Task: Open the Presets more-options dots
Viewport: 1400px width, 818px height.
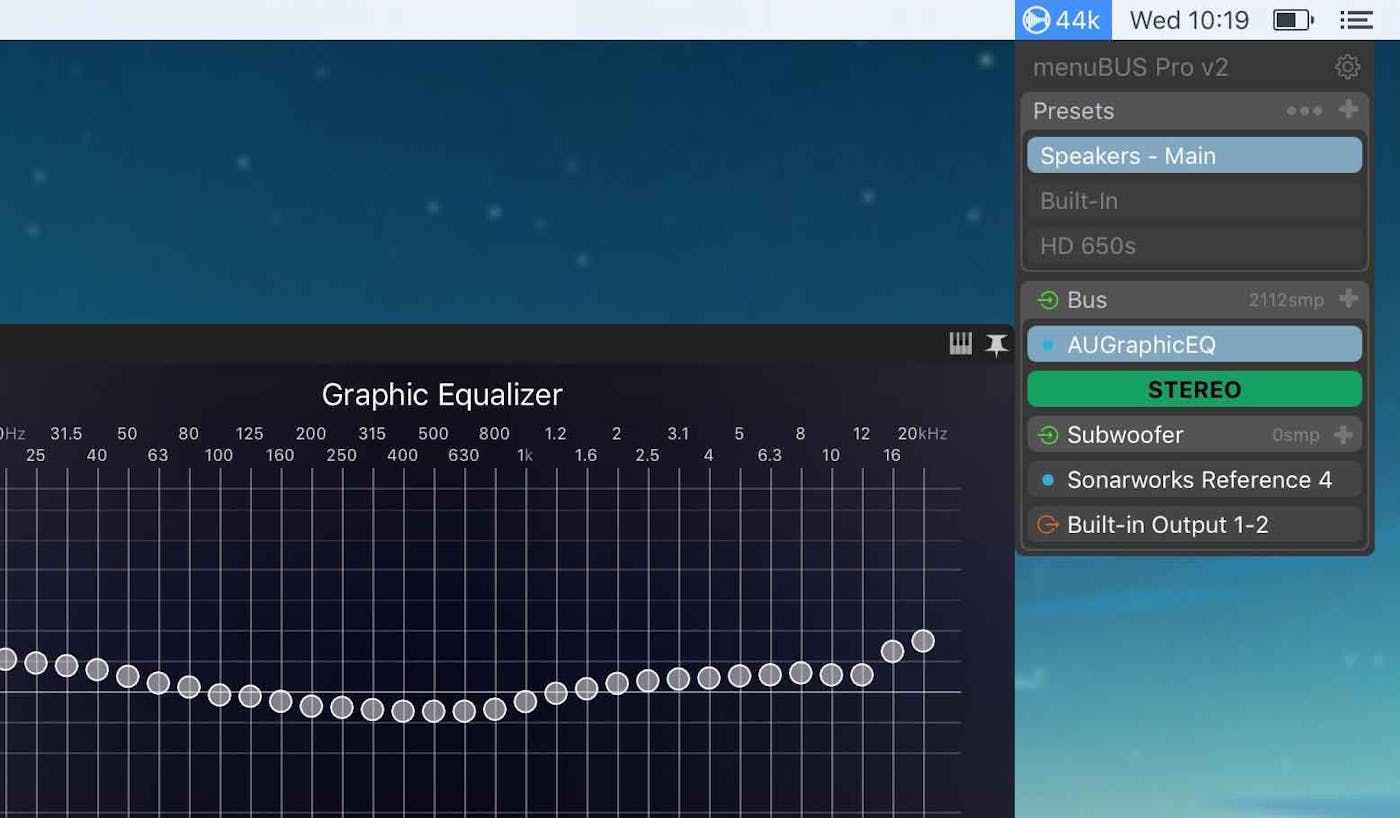Action: 1304,111
